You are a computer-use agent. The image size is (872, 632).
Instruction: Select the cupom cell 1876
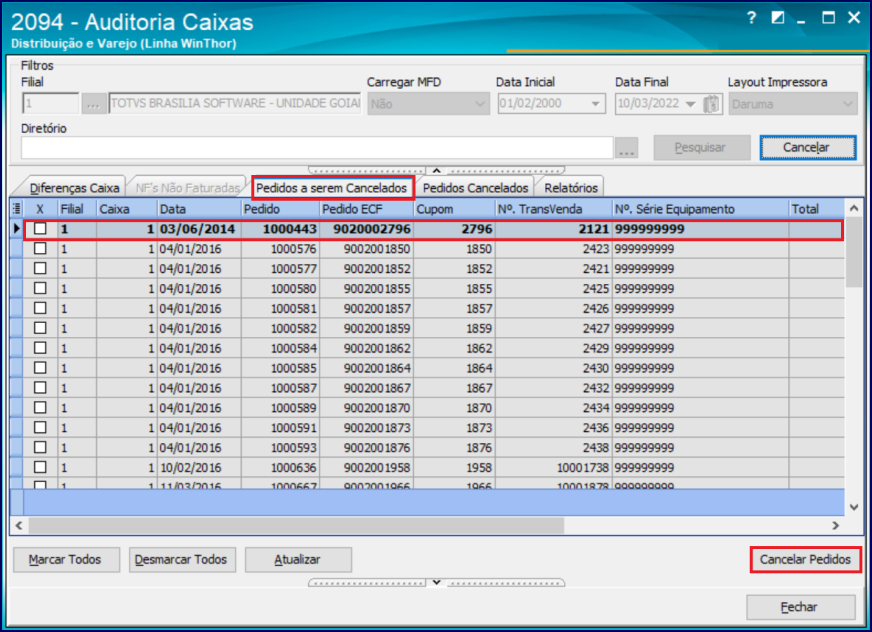click(454, 448)
